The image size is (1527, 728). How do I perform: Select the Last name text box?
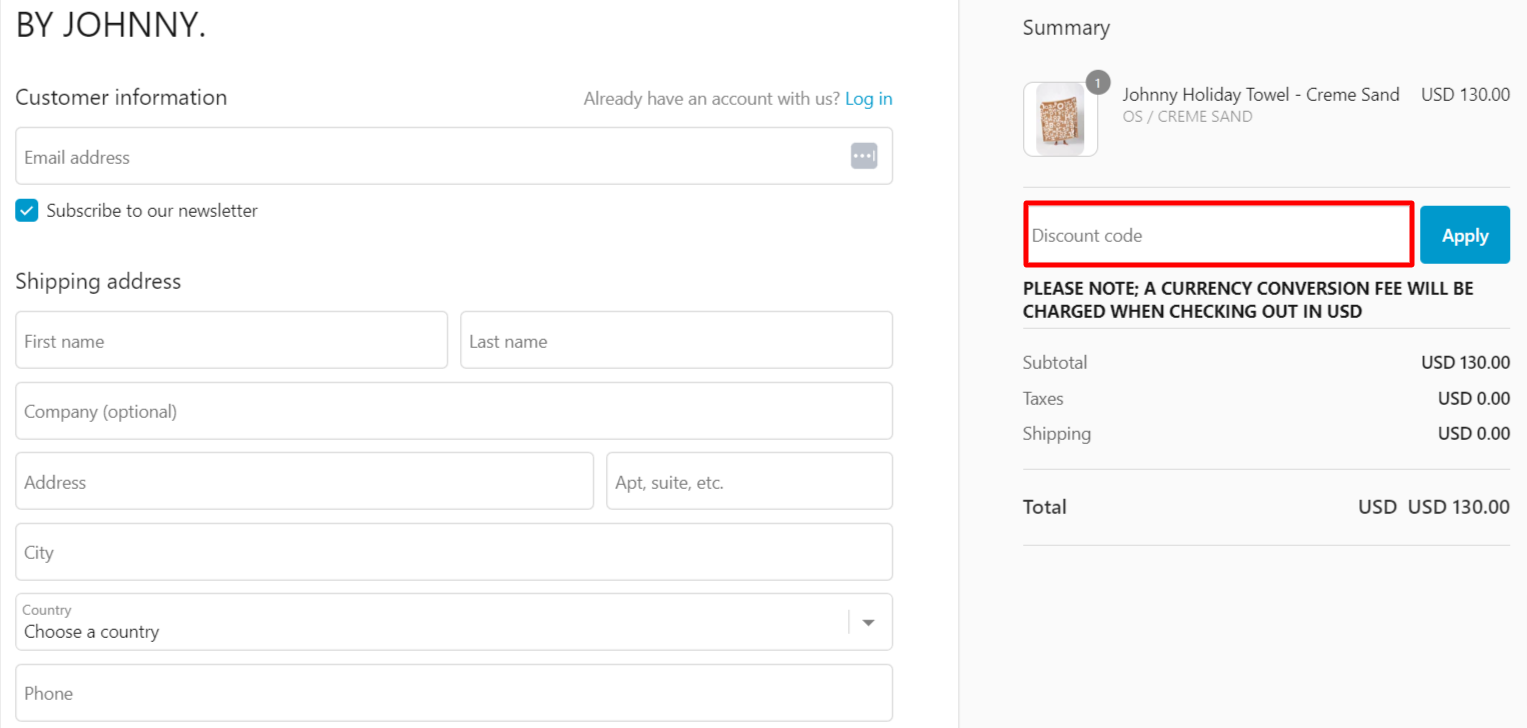(x=676, y=341)
